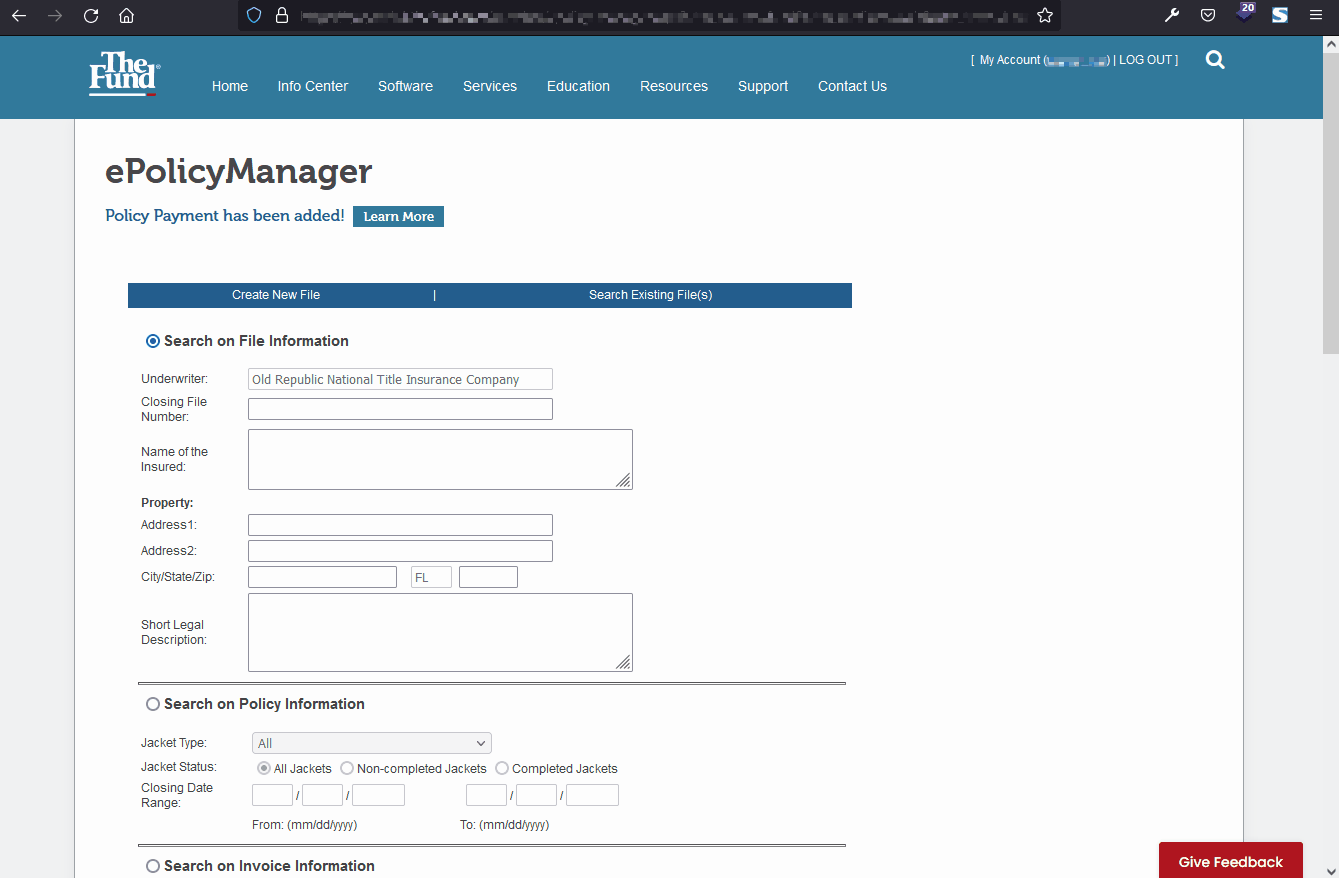Open the Pocket save icon

pyautogui.click(x=1208, y=15)
